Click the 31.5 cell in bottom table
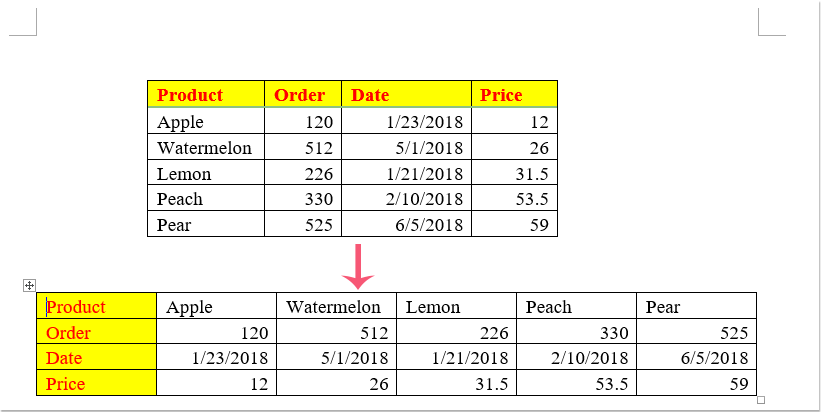 click(x=483, y=384)
